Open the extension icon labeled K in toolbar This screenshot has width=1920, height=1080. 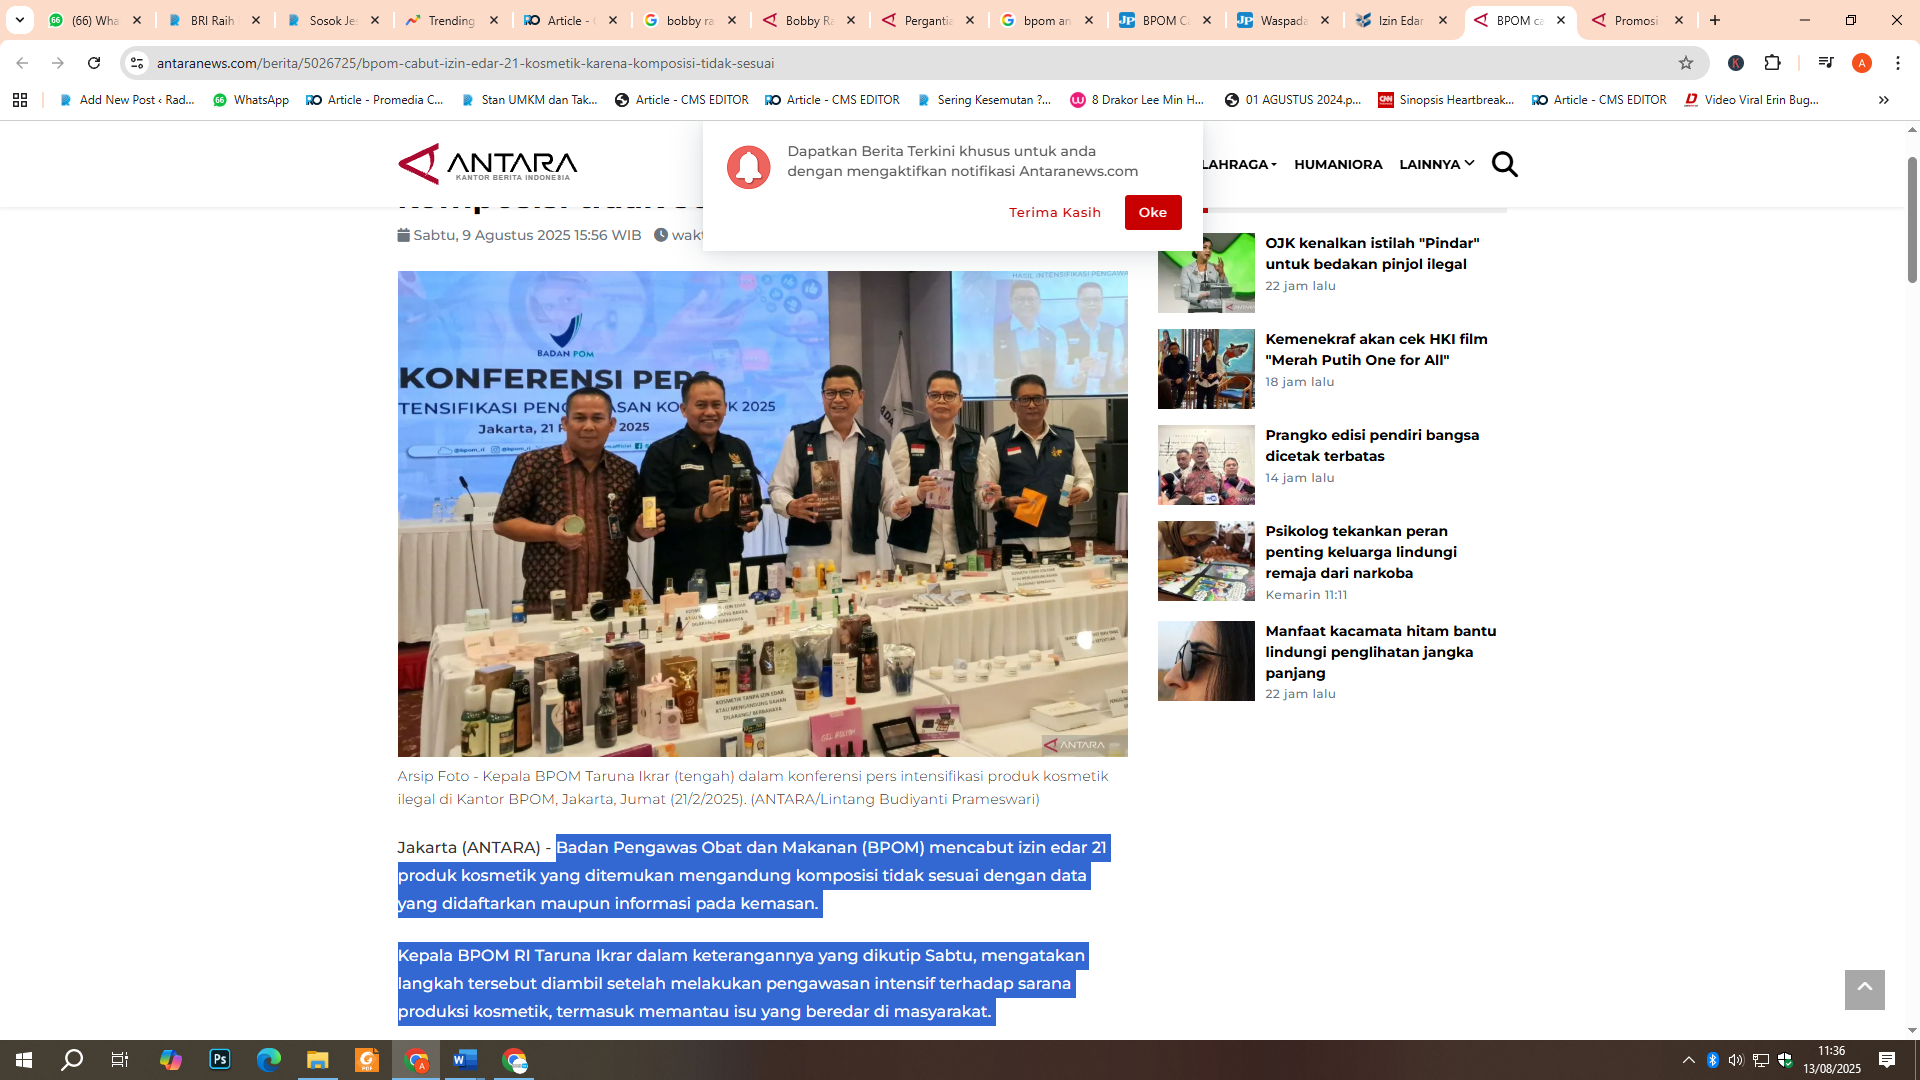[1736, 63]
